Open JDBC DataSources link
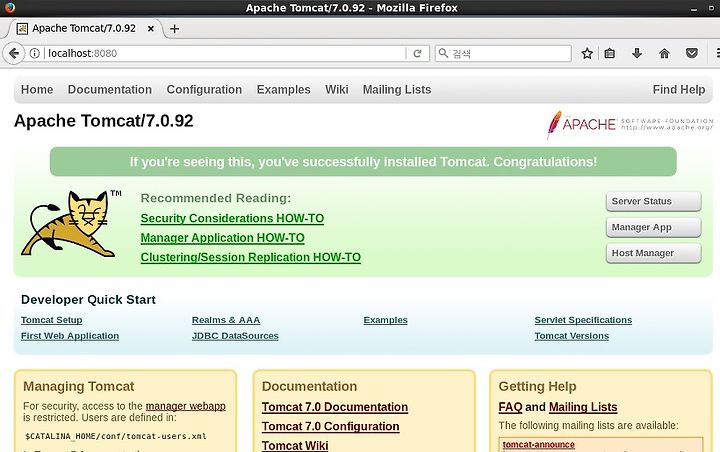This screenshot has width=720, height=452. coord(235,336)
